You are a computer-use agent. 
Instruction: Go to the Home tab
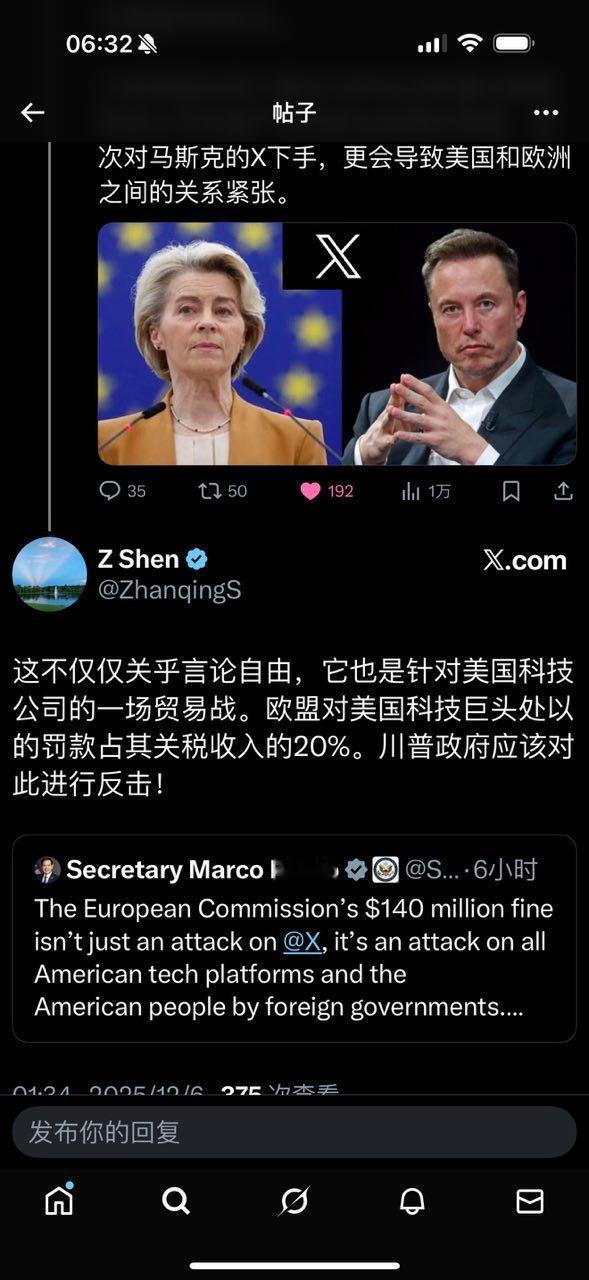pos(59,1200)
